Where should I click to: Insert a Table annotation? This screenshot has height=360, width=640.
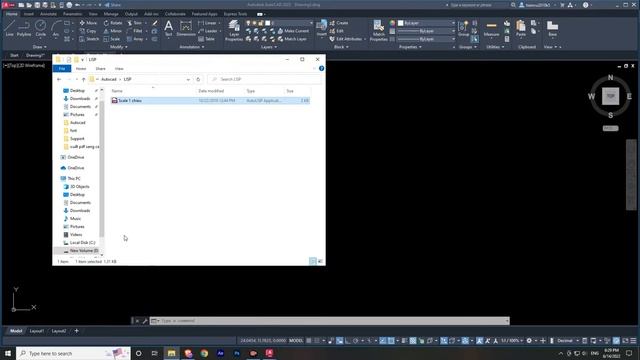207,39
